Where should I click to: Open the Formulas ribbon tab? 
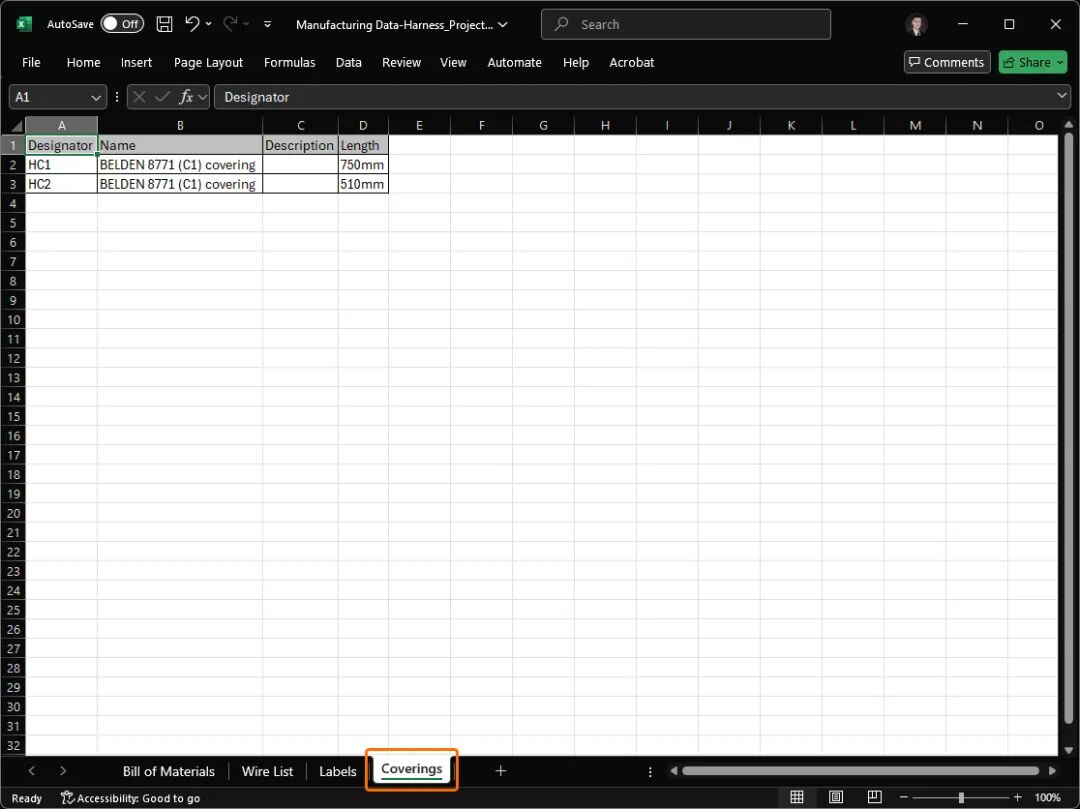[289, 62]
